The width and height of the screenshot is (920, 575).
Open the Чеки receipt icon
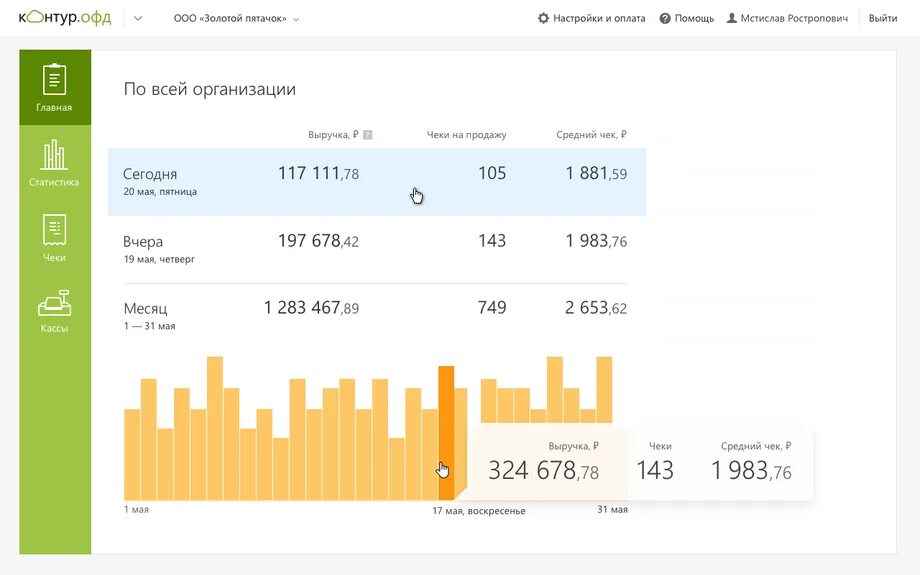(x=55, y=229)
